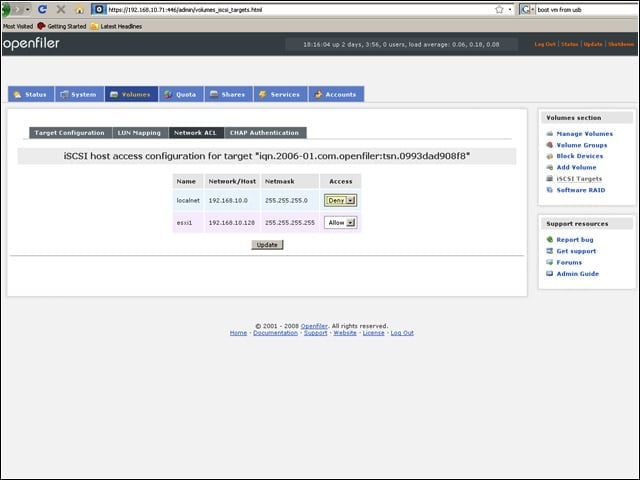Bookmark this page with the star icon

click(x=499, y=9)
